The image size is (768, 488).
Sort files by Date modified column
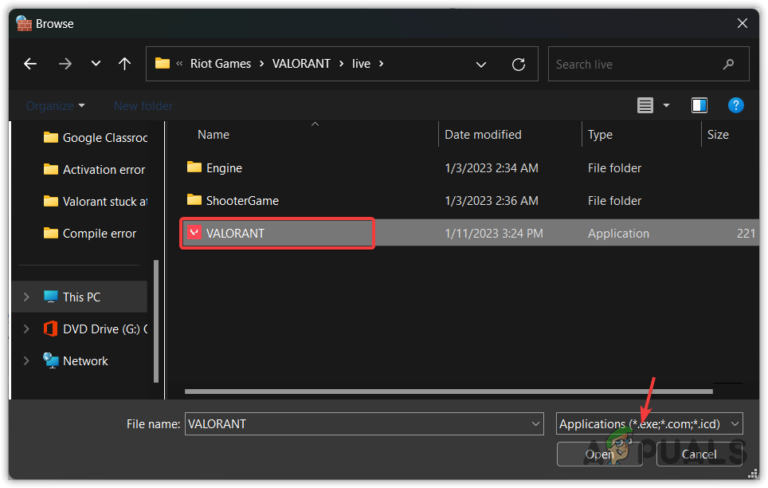coord(483,135)
